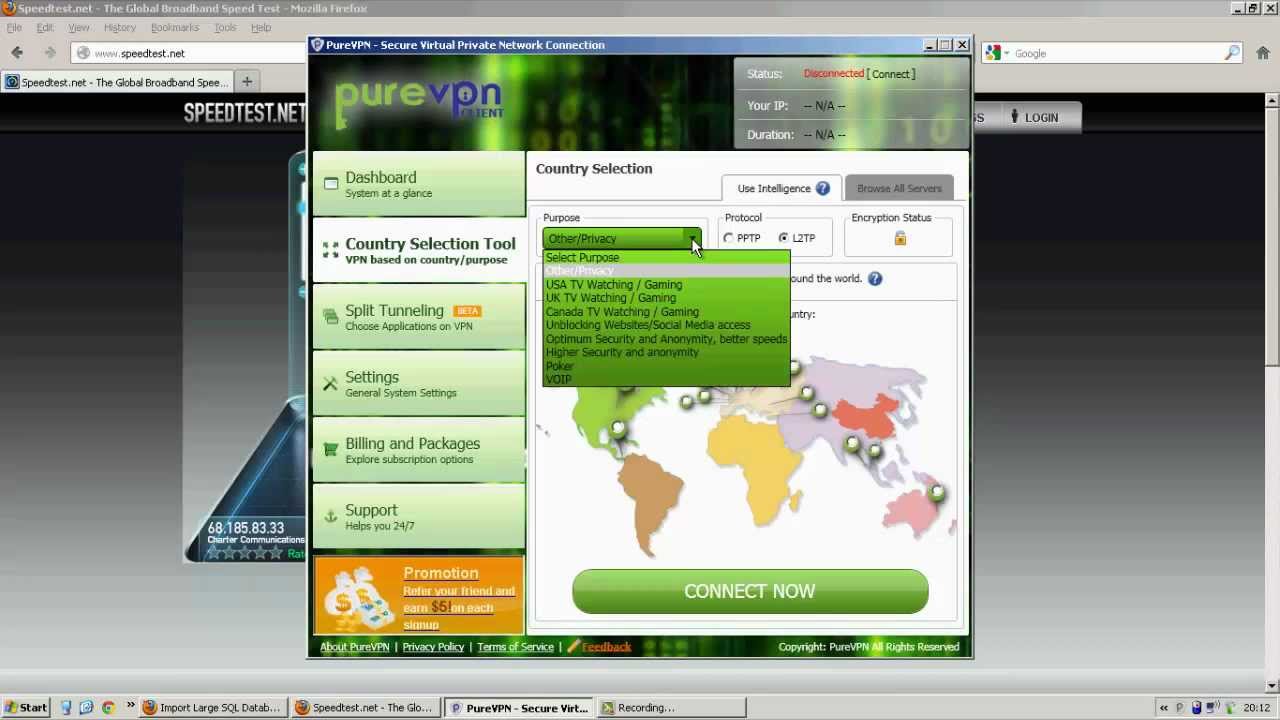Click the Settings tools icon

331,384
